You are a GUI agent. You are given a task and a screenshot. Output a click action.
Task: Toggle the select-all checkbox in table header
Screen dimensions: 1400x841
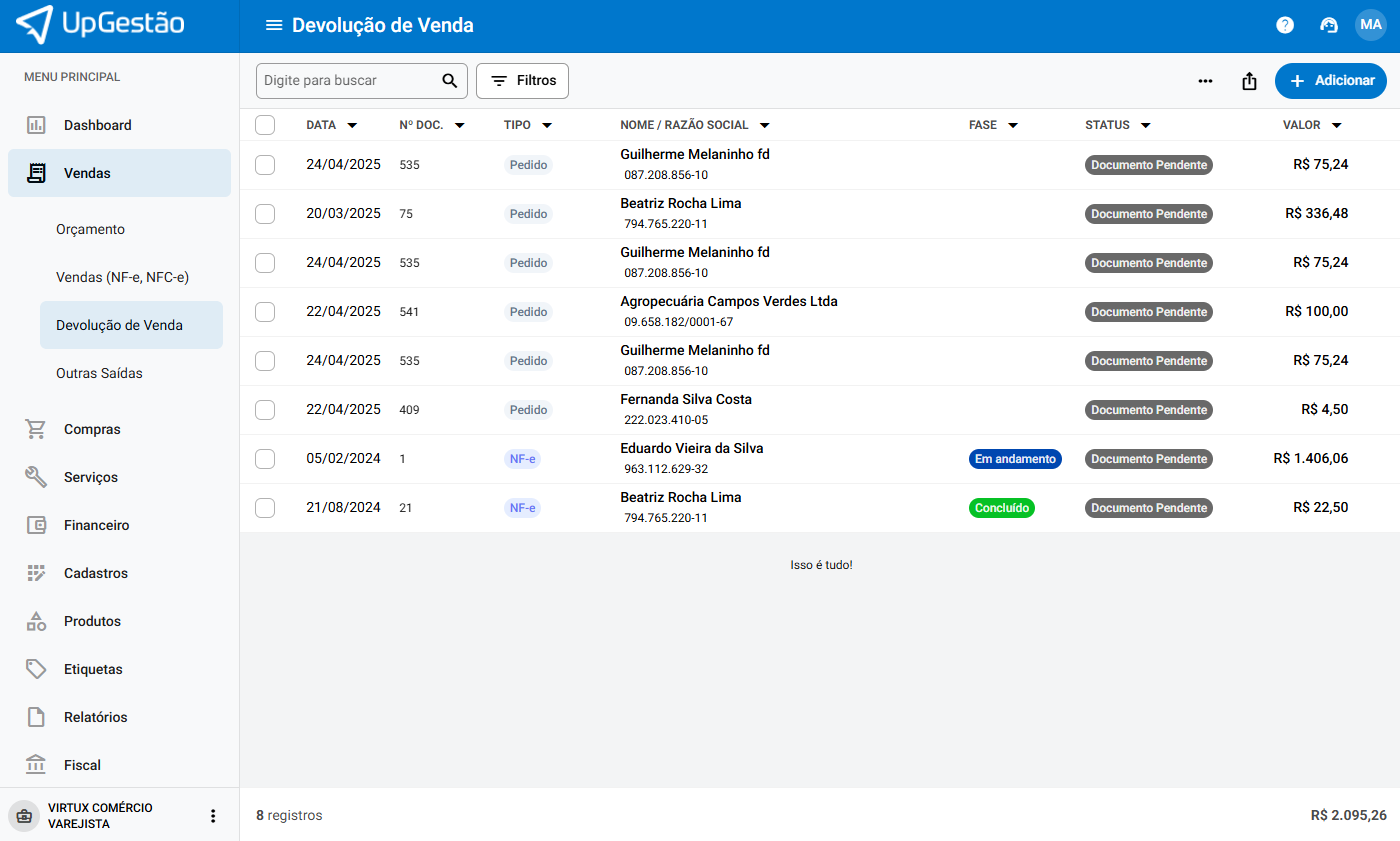click(265, 125)
